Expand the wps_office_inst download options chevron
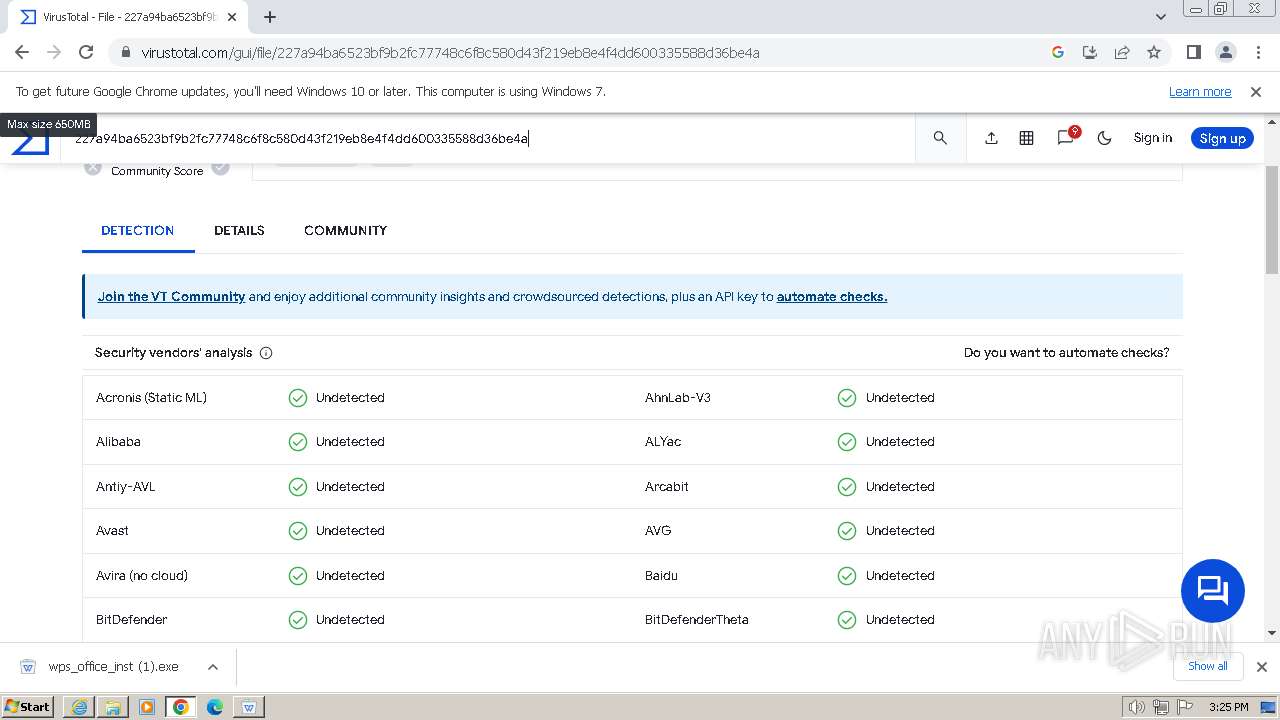The height and width of the screenshot is (720, 1280). click(x=212, y=667)
